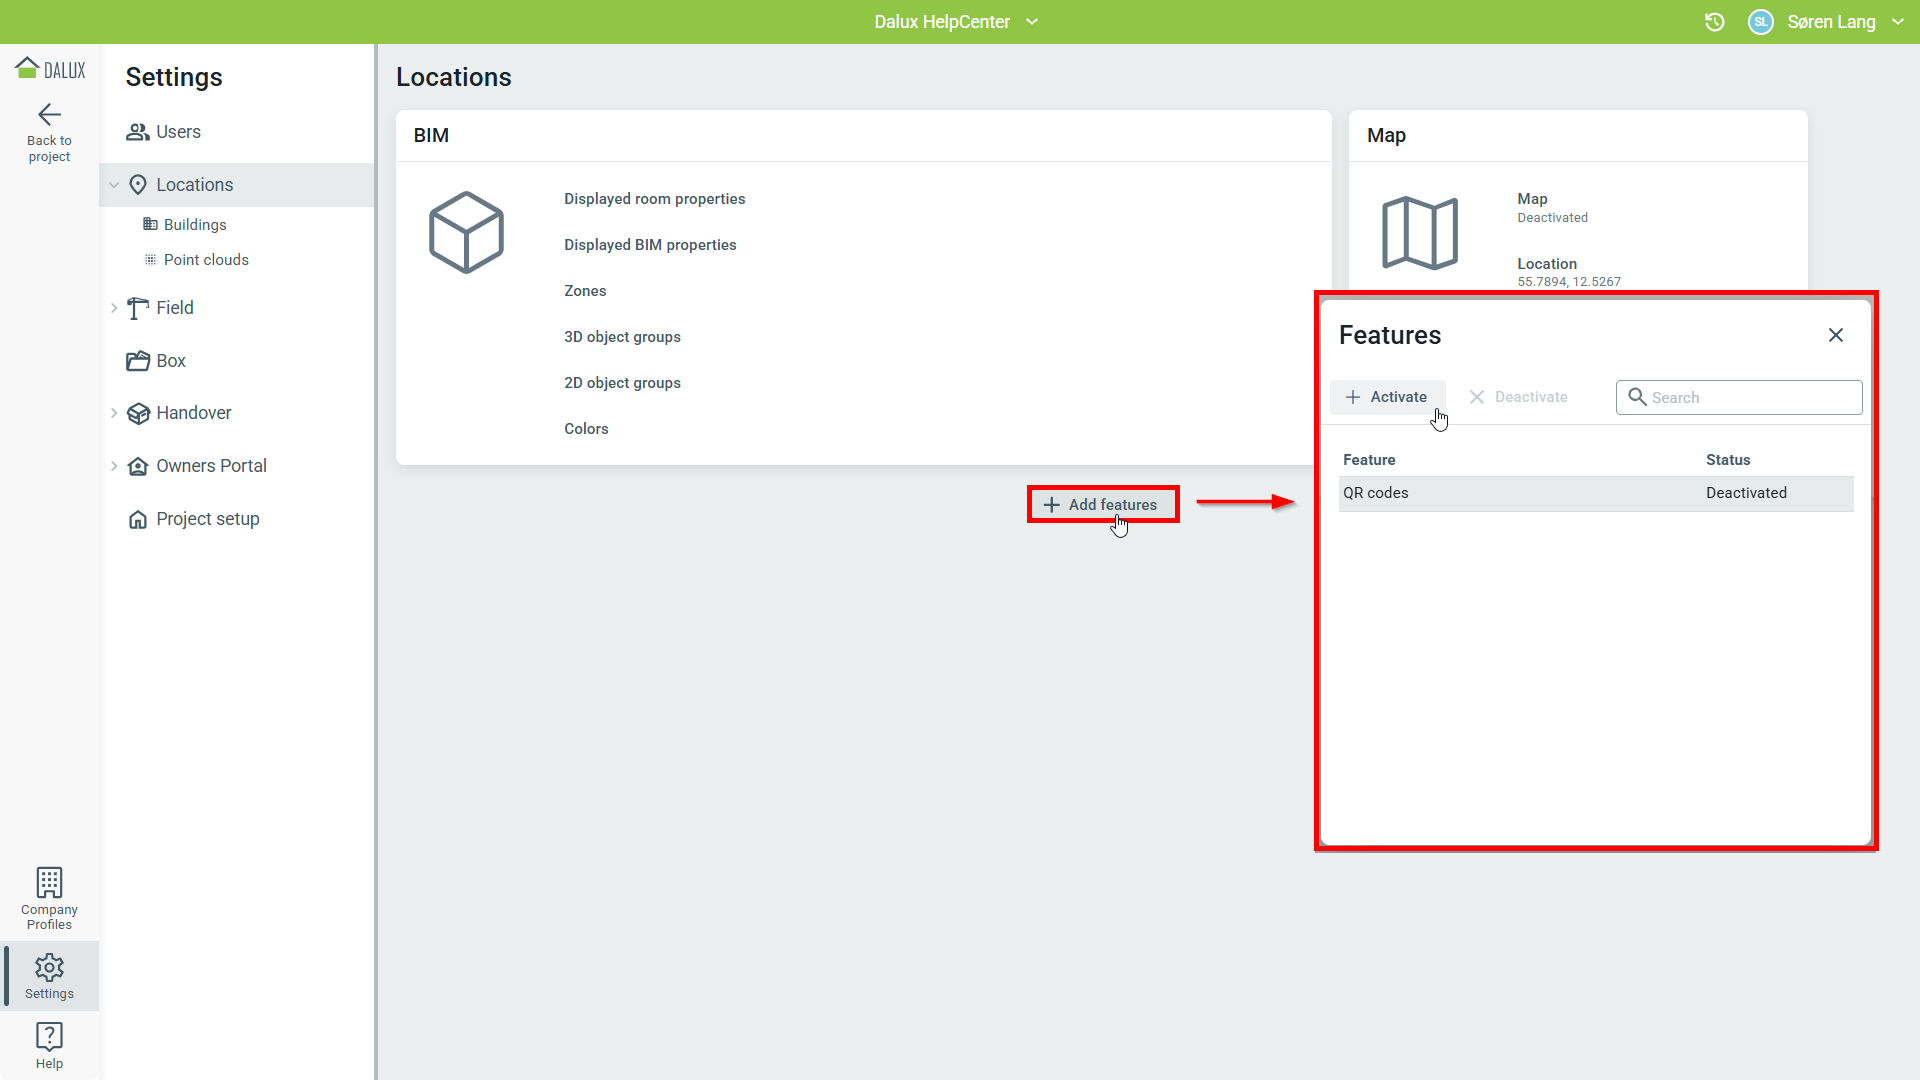Click the Add features button
This screenshot has width=1920, height=1080.
(x=1102, y=505)
